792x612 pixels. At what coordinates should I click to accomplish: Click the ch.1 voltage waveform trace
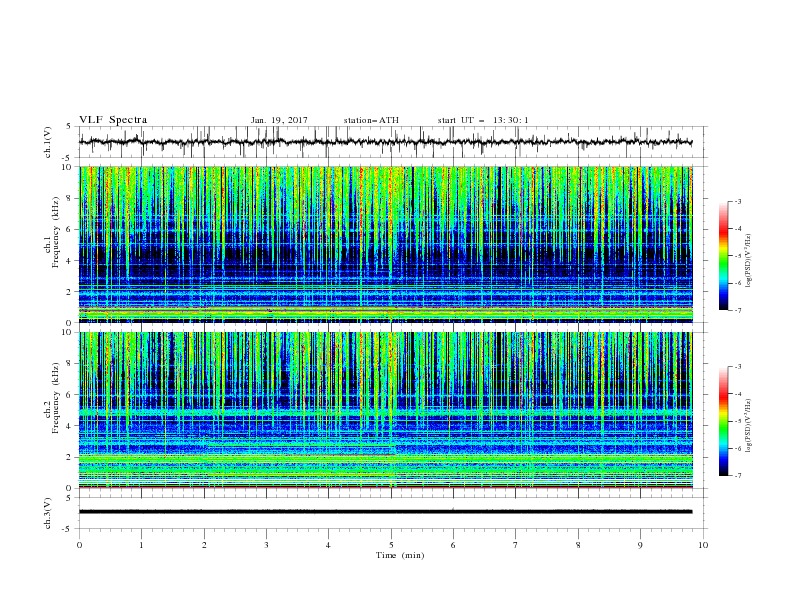[385, 142]
